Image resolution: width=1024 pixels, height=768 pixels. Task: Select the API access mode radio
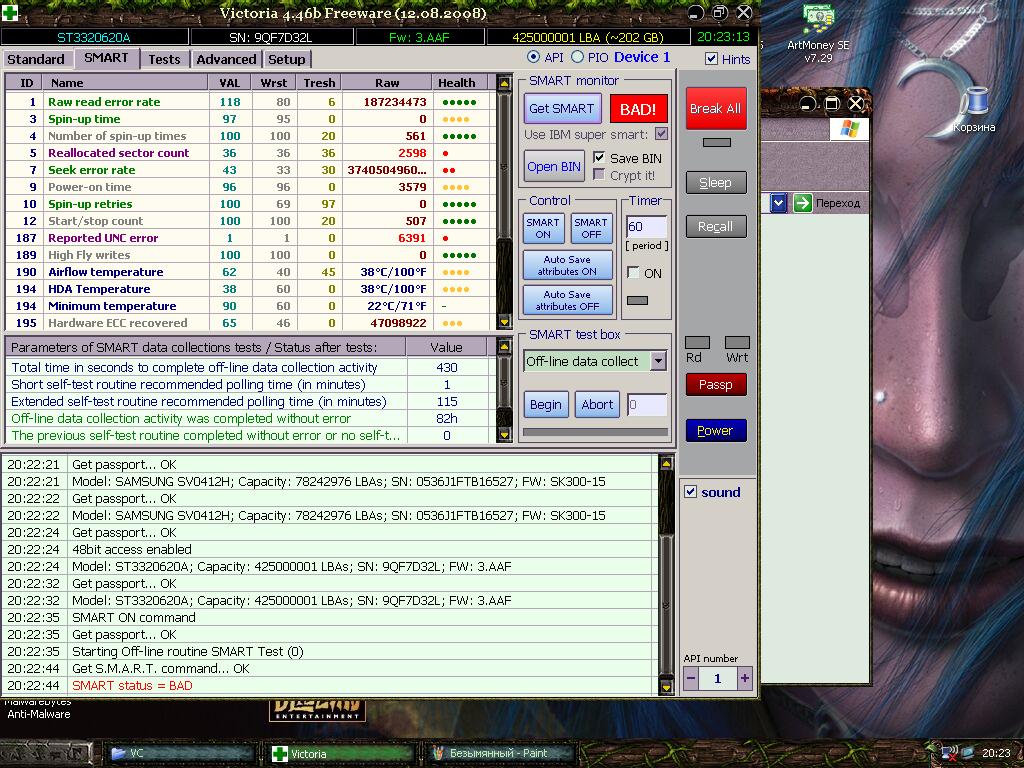click(x=534, y=57)
